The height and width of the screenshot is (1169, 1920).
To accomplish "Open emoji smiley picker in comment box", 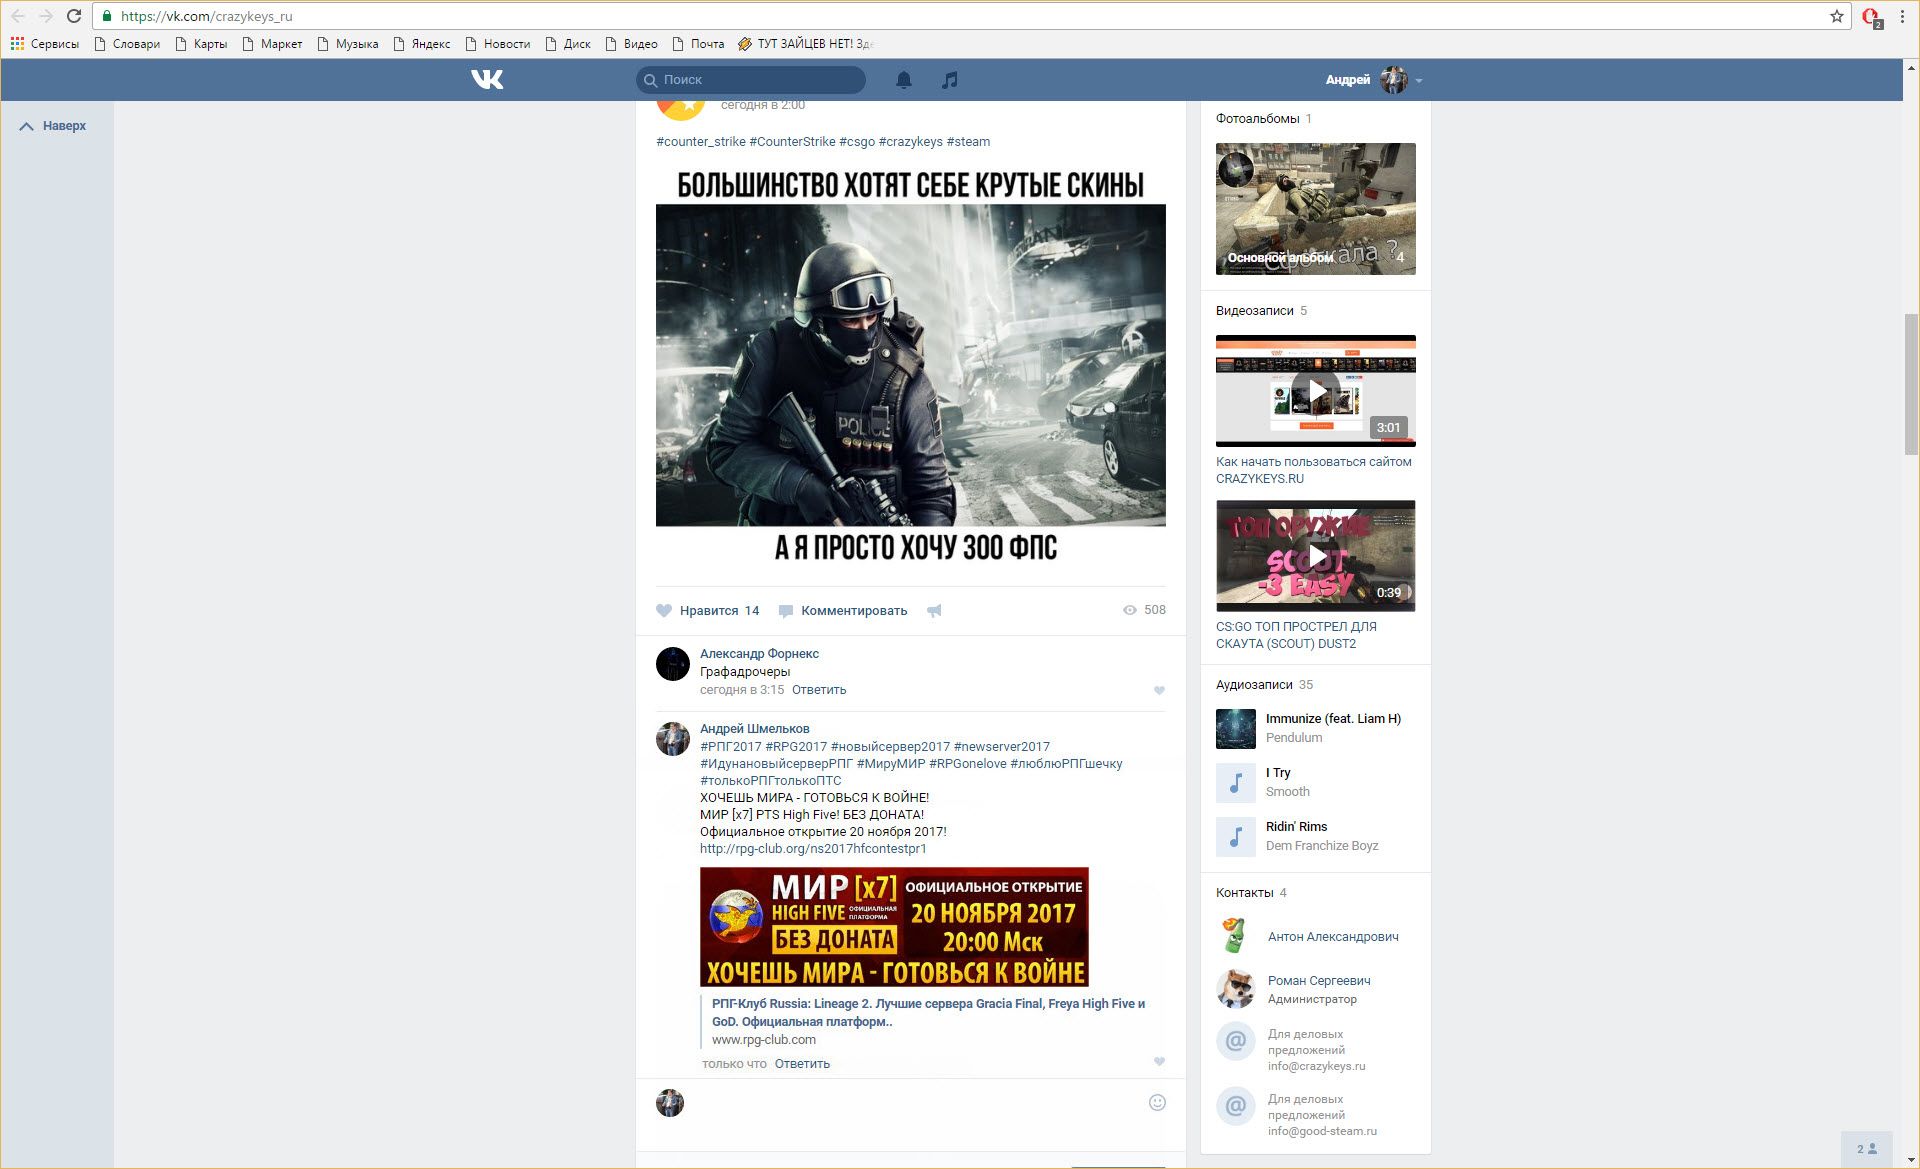I will pos(1157,1102).
